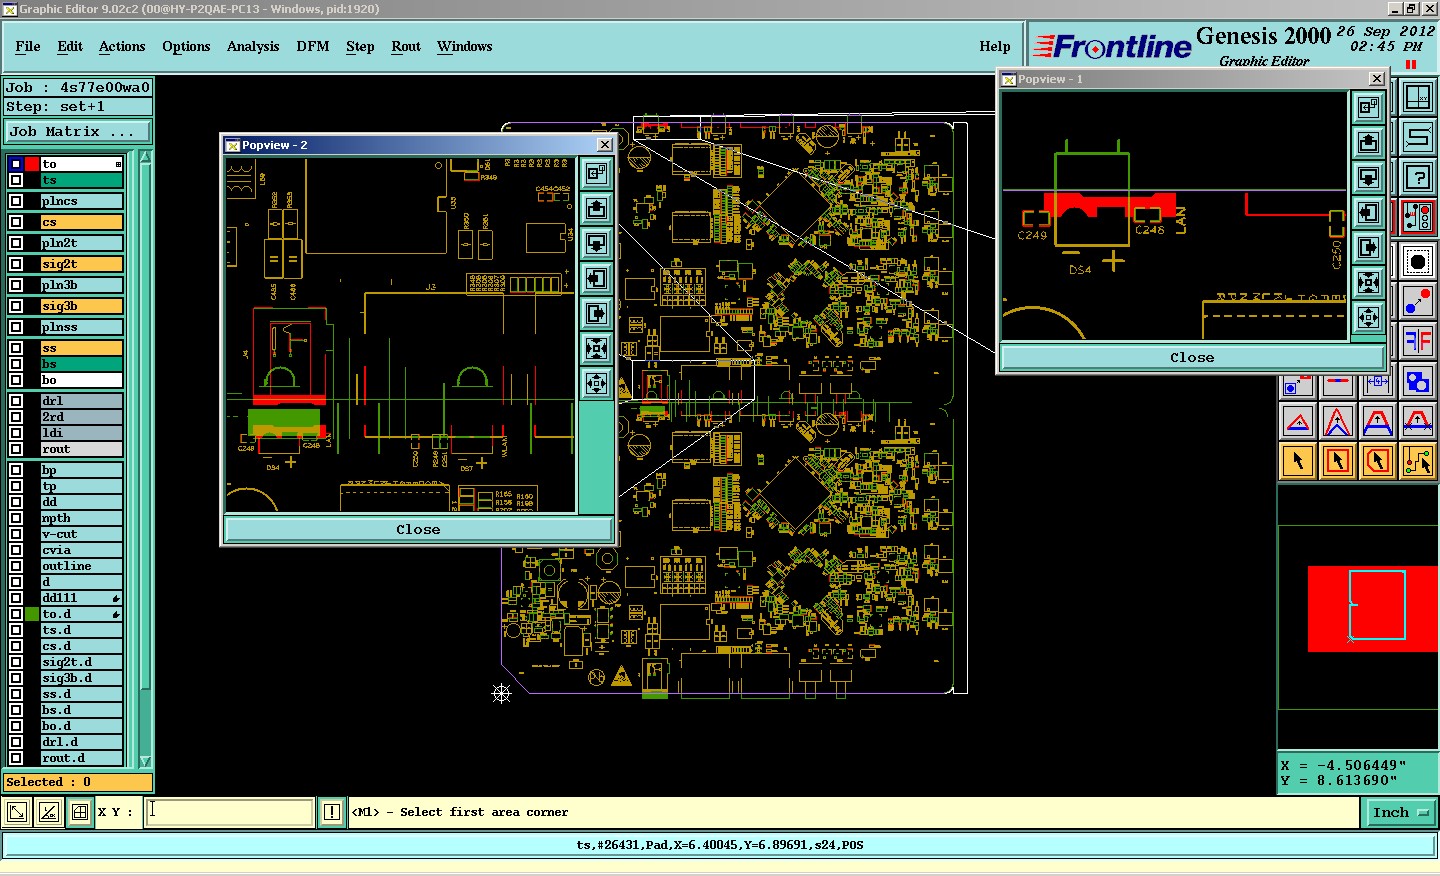Toggle the 'plncs' layer checkbox

click(15, 201)
